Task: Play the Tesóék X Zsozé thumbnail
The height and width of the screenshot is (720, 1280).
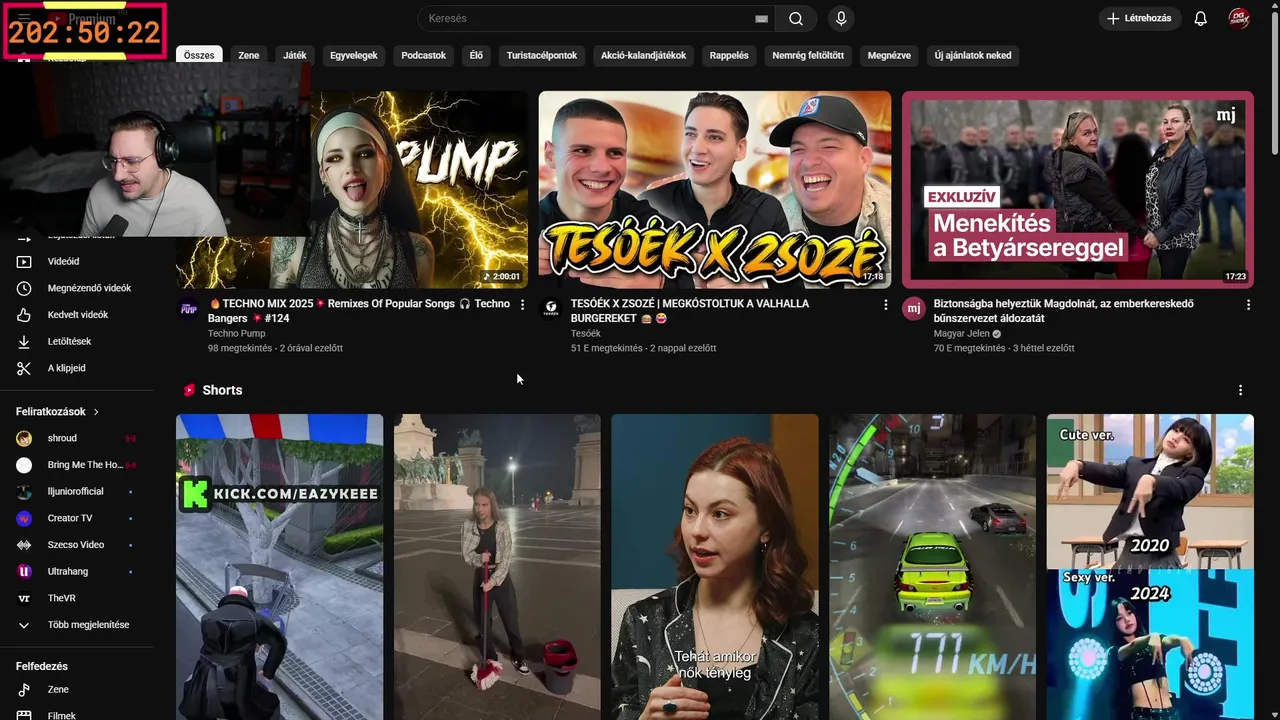Action: [715, 190]
